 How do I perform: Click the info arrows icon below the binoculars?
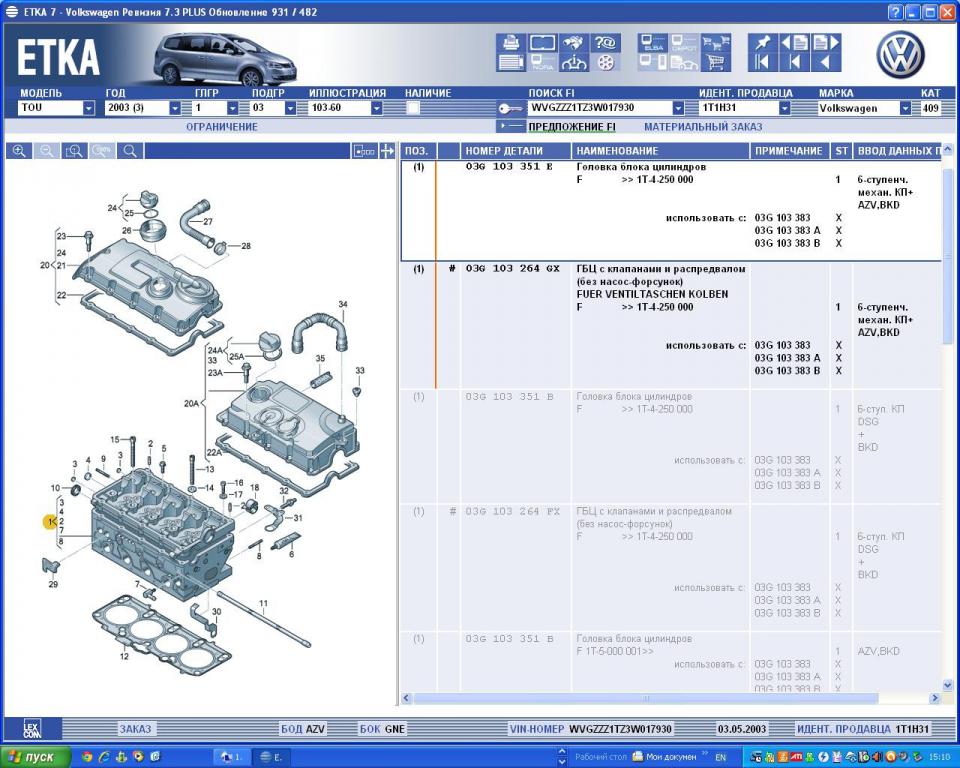pos(574,62)
